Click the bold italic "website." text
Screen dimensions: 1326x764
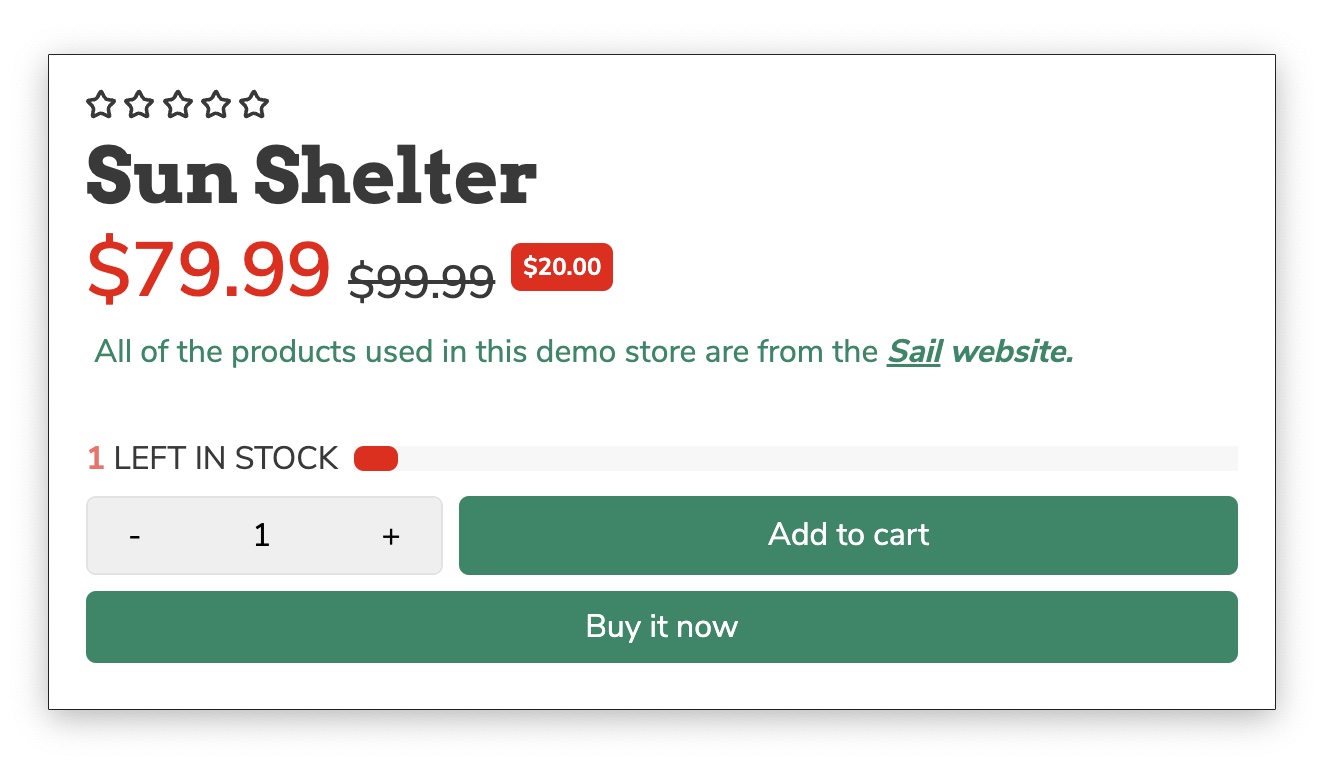click(x=1012, y=352)
